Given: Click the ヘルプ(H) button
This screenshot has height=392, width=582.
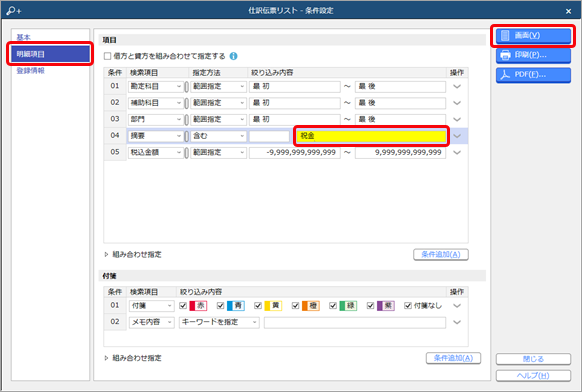Looking at the screenshot, I should click(x=533, y=376).
